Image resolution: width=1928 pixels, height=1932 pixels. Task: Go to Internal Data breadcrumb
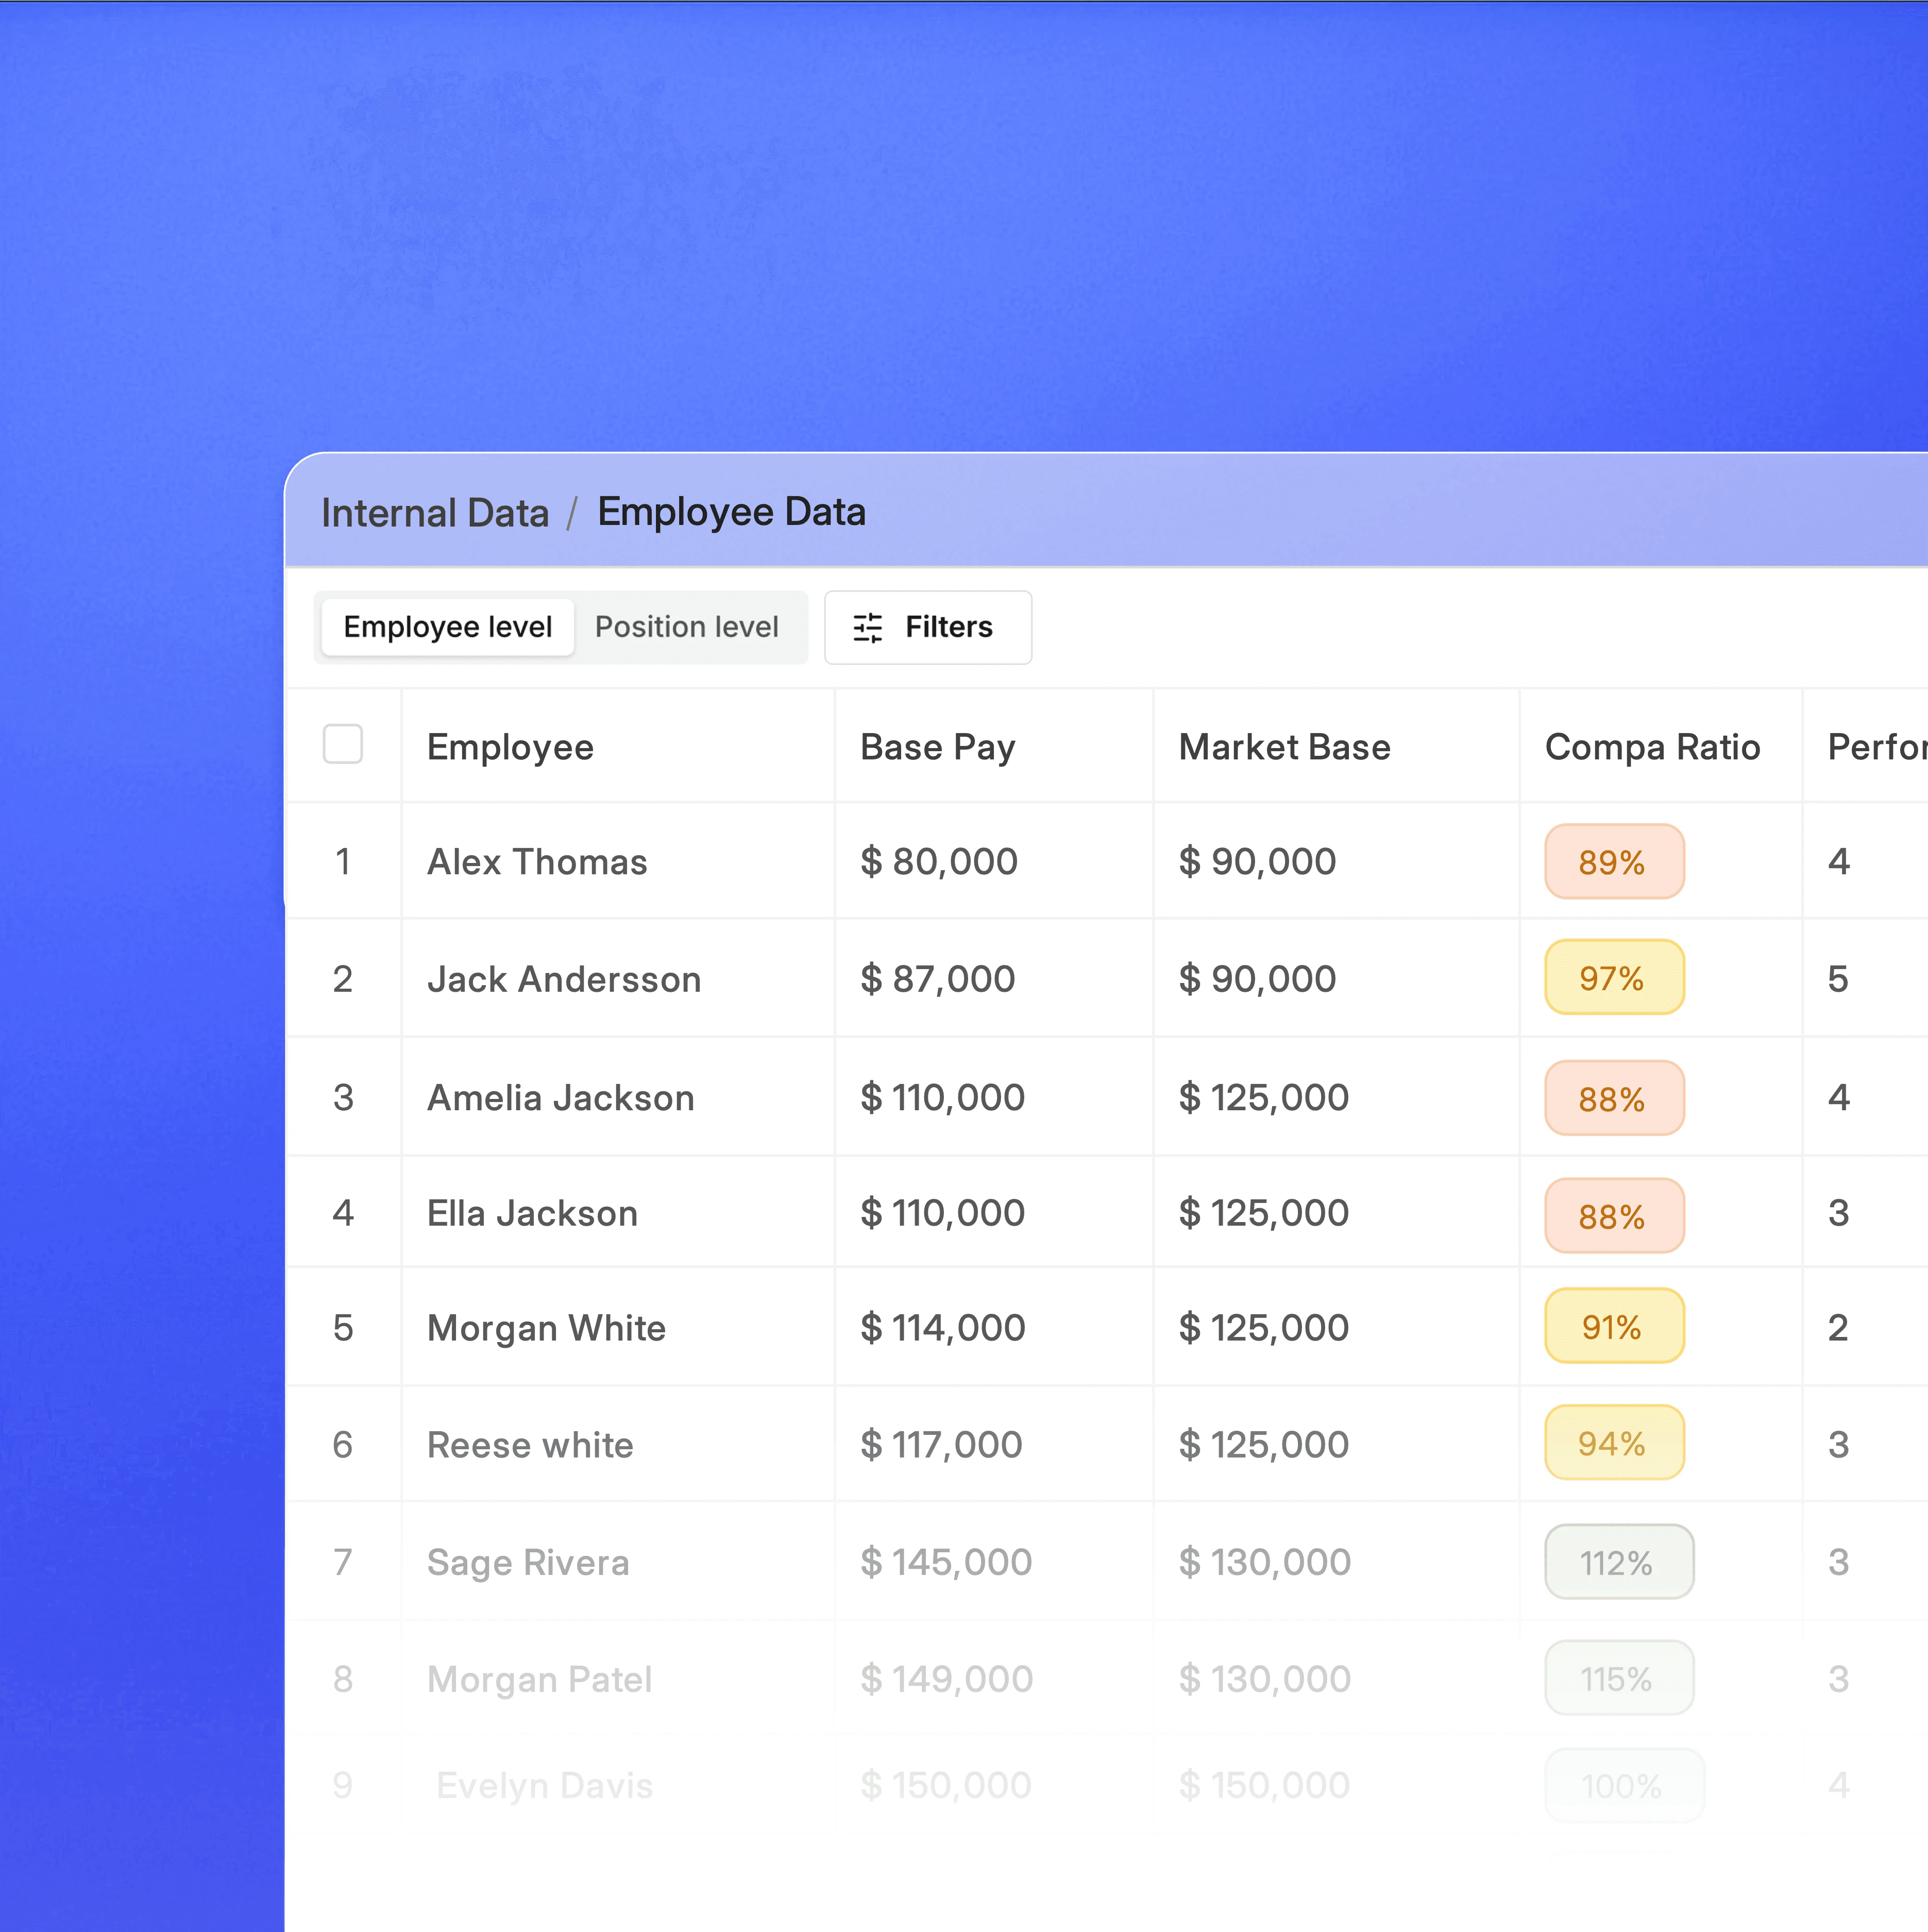(435, 513)
